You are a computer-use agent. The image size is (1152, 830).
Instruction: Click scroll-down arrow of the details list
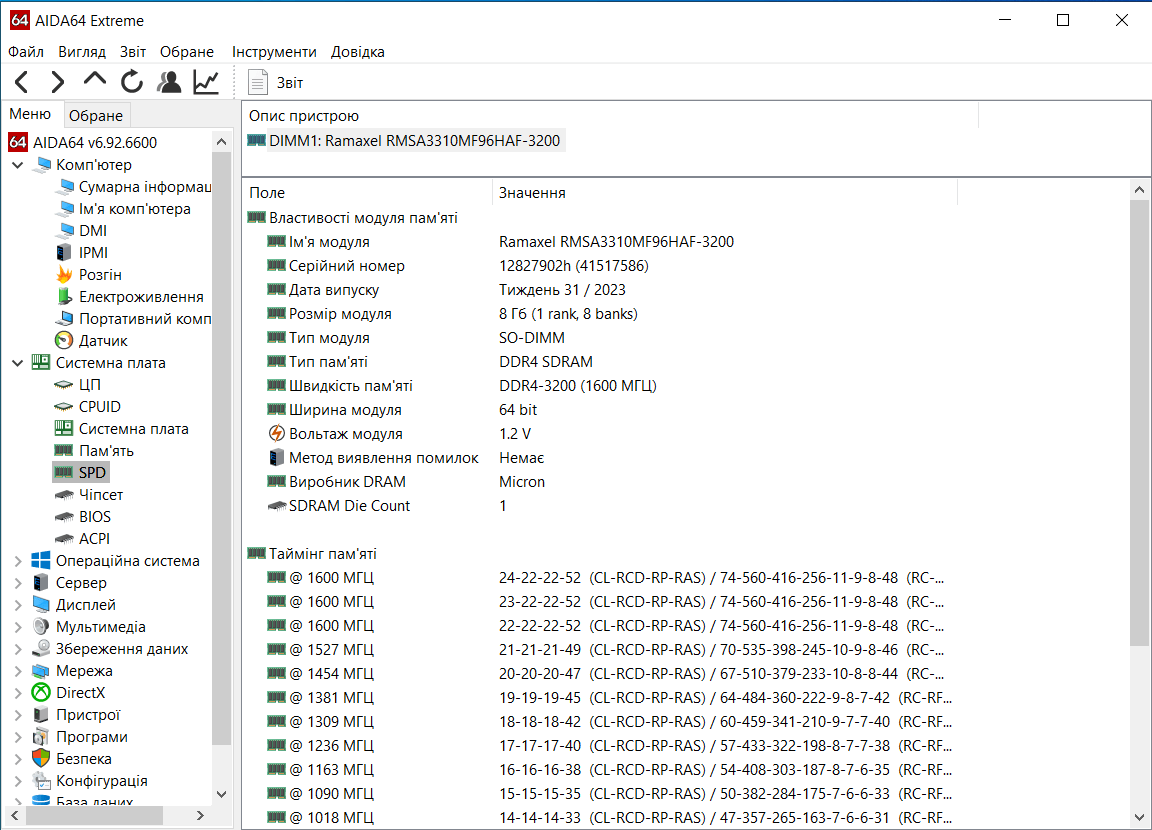click(x=1140, y=817)
